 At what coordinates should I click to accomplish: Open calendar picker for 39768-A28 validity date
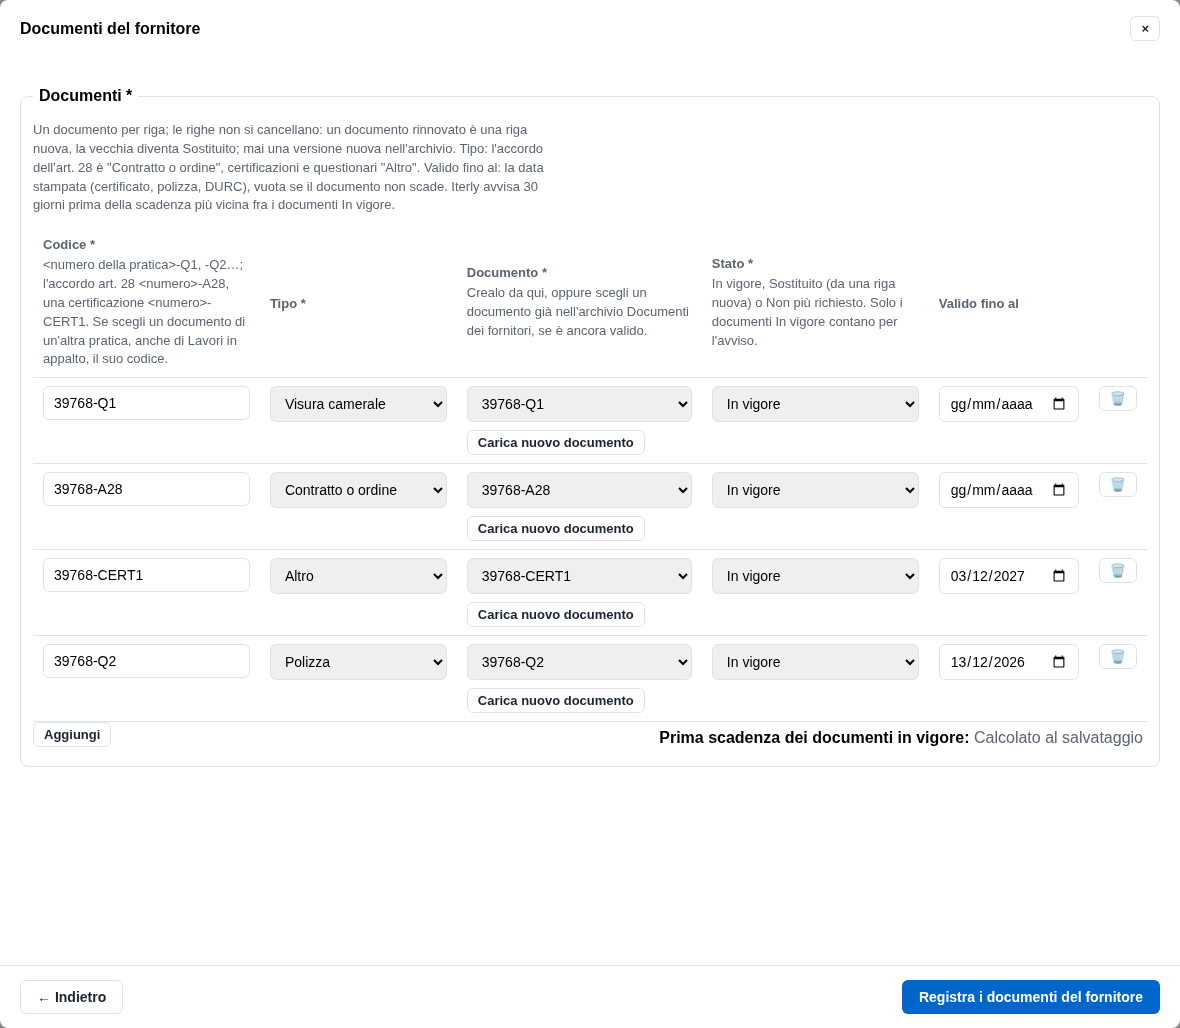[1059, 490]
